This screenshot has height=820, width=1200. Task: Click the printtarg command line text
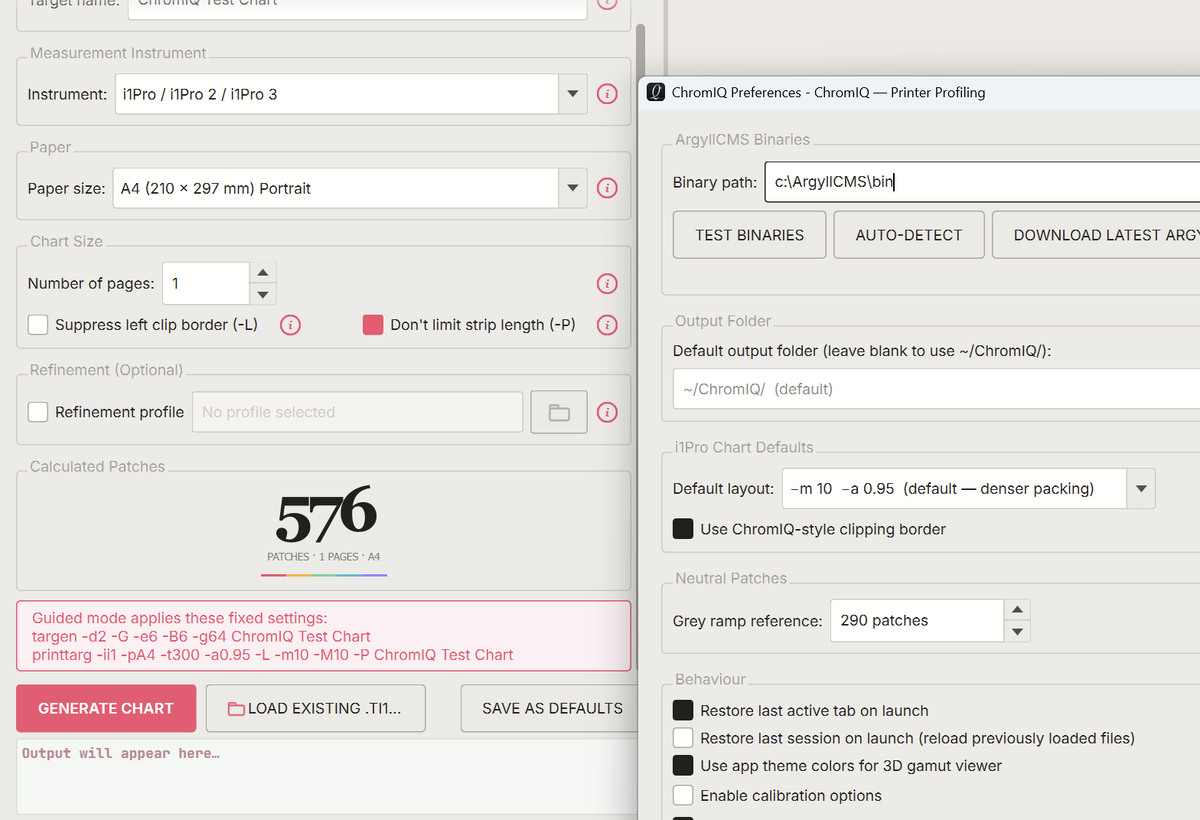tap(273, 655)
